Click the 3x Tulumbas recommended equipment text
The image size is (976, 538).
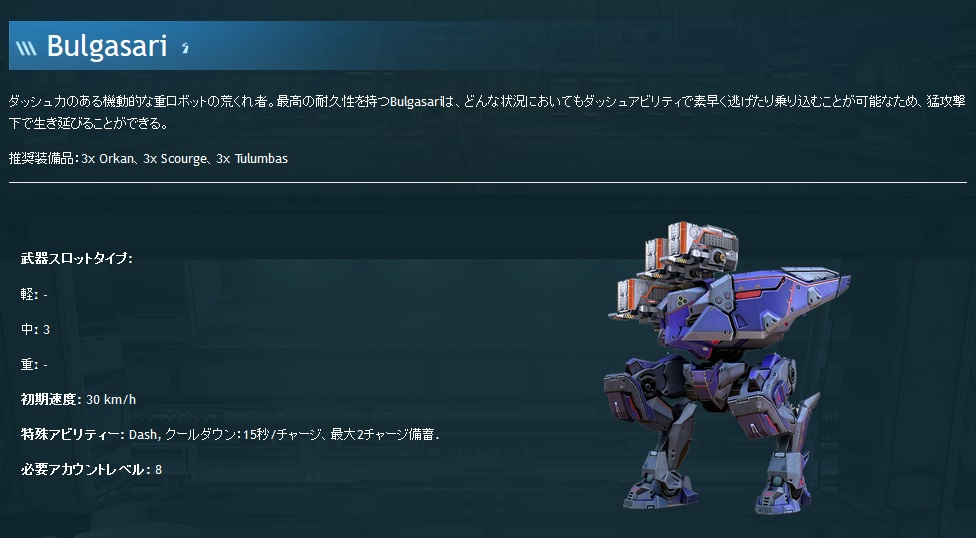point(252,159)
